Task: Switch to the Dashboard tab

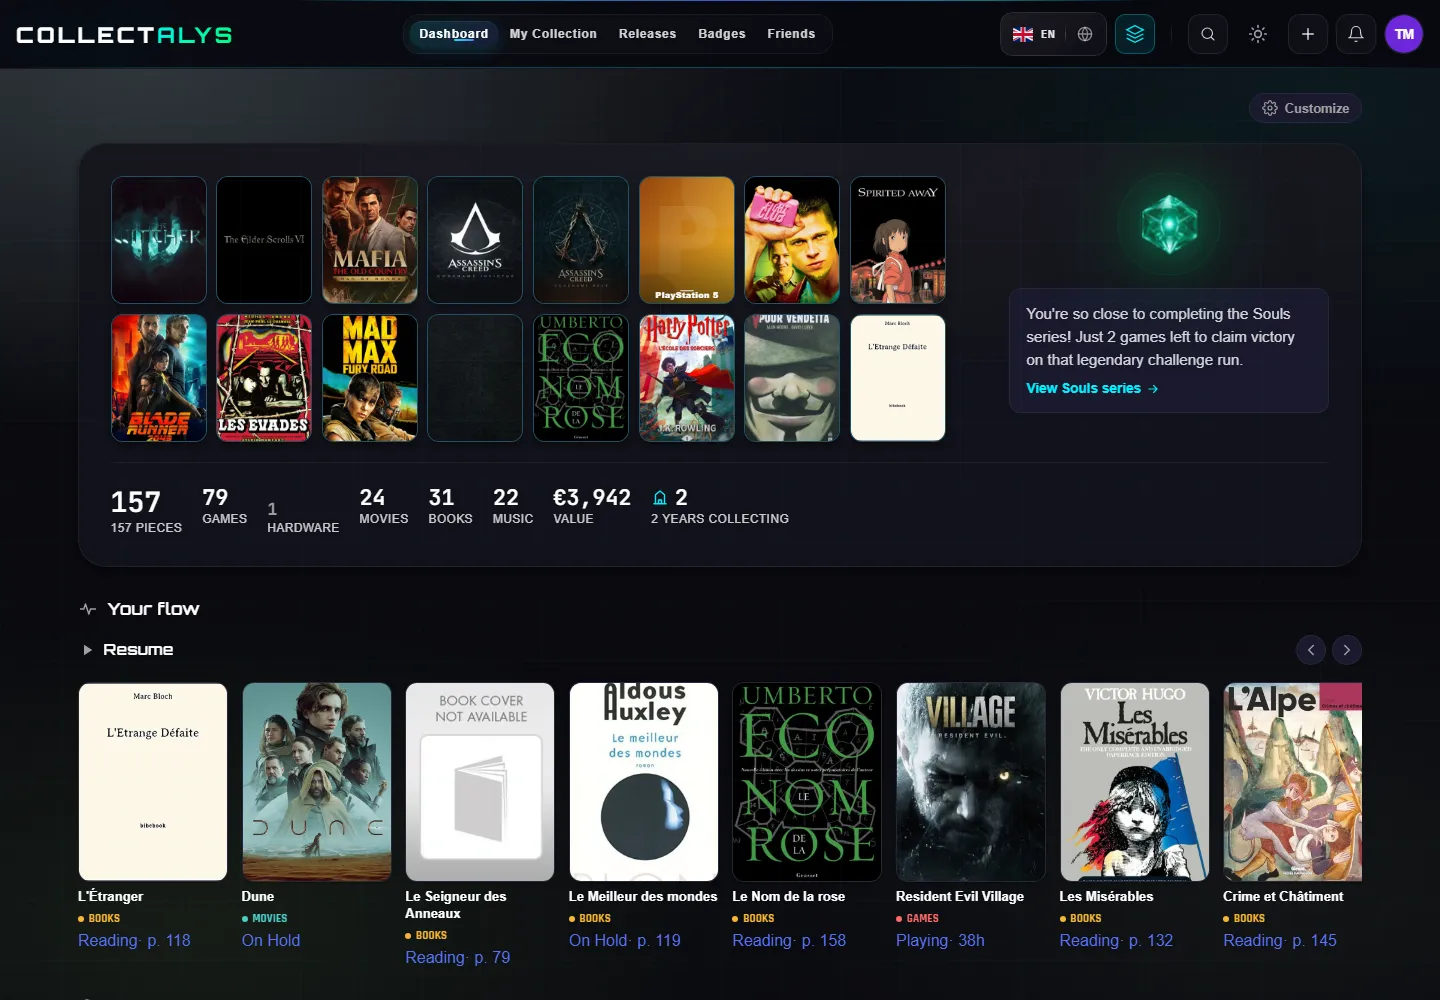Action: point(453,34)
